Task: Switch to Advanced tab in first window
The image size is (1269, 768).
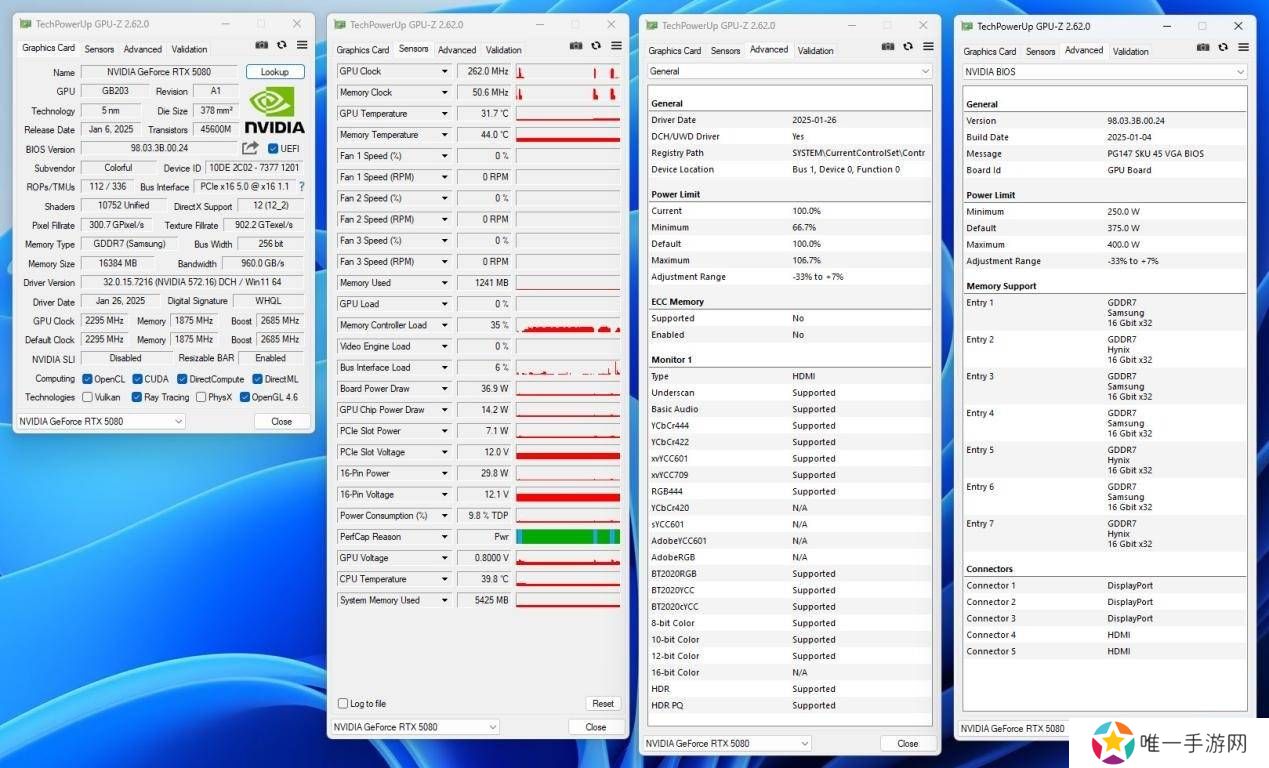Action: (x=143, y=49)
